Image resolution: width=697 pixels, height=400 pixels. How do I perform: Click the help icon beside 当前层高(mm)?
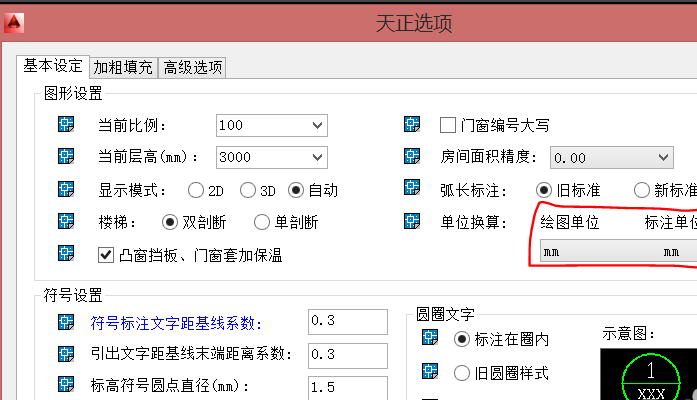(x=66, y=156)
